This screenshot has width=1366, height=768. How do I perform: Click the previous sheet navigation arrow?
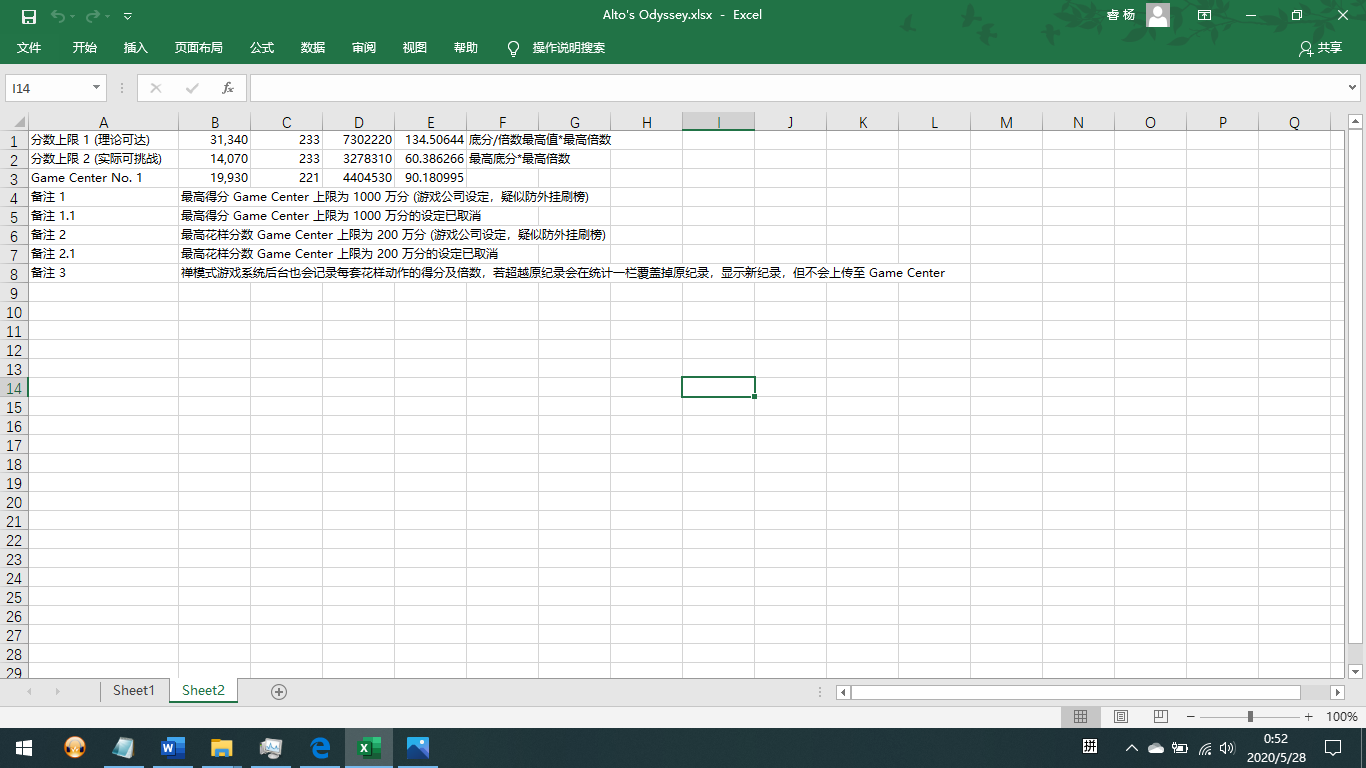click(29, 692)
